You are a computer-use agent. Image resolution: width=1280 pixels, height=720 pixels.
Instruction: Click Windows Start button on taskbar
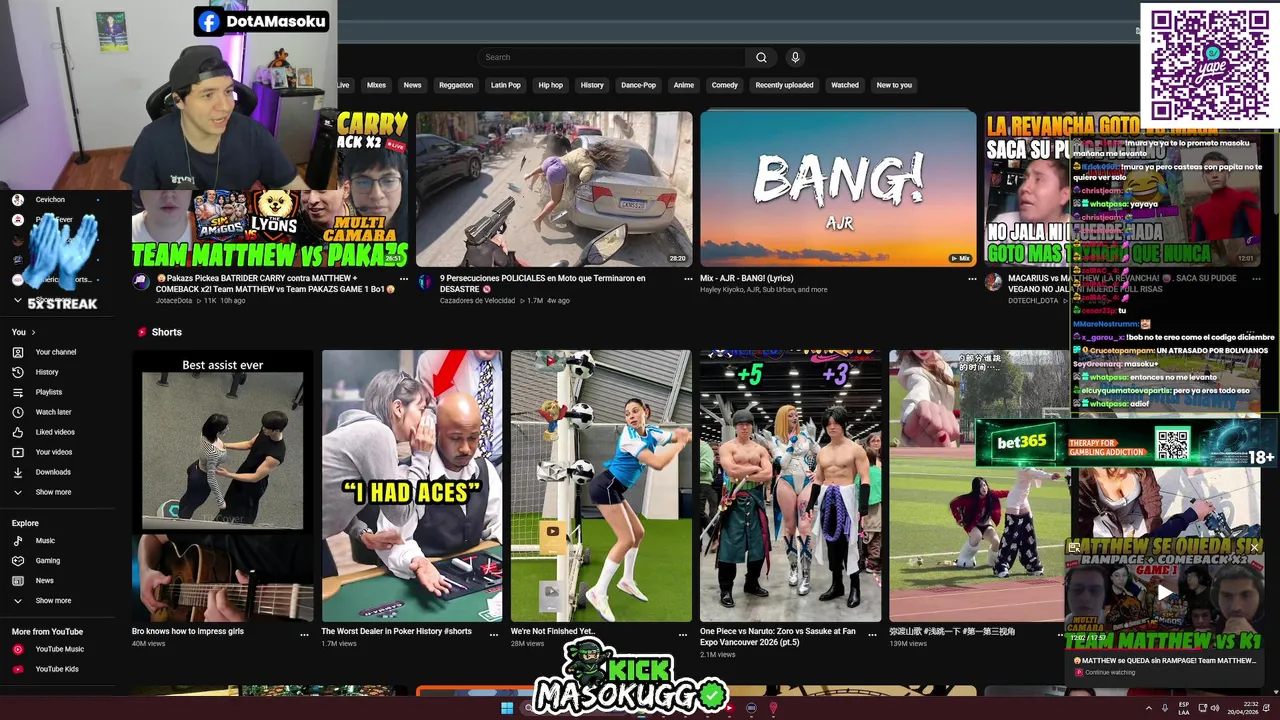pos(507,709)
